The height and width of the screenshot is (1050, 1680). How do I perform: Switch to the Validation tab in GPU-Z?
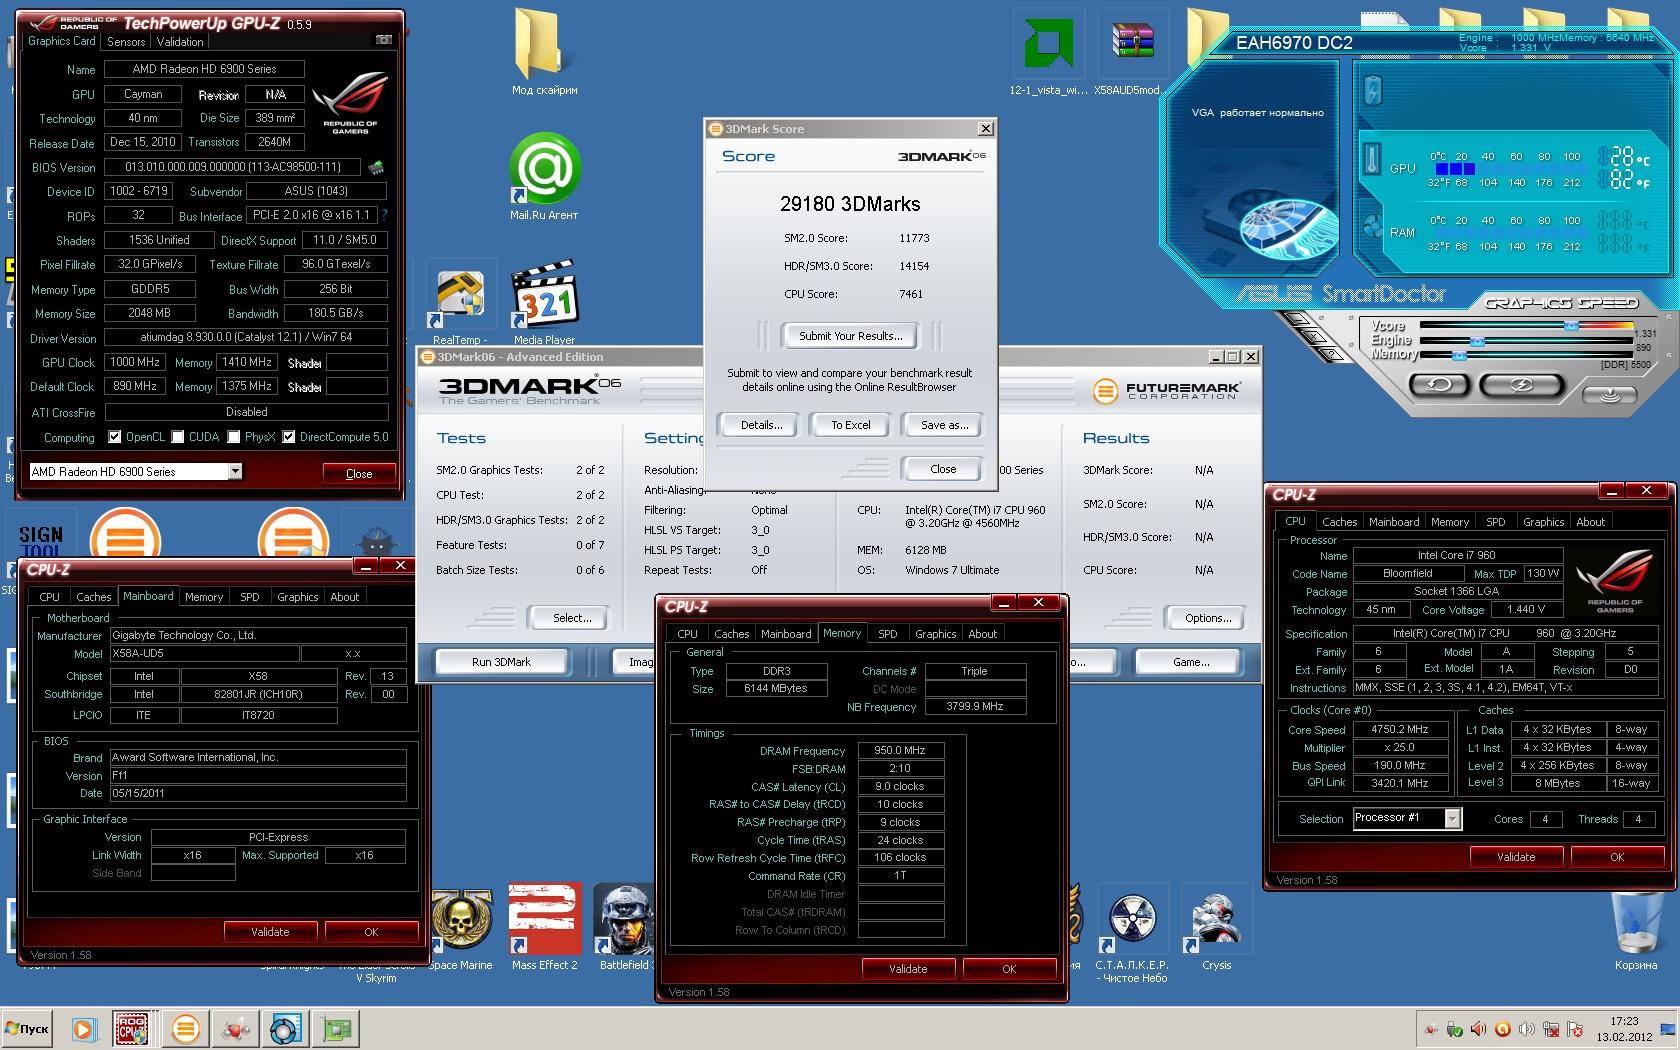click(180, 41)
